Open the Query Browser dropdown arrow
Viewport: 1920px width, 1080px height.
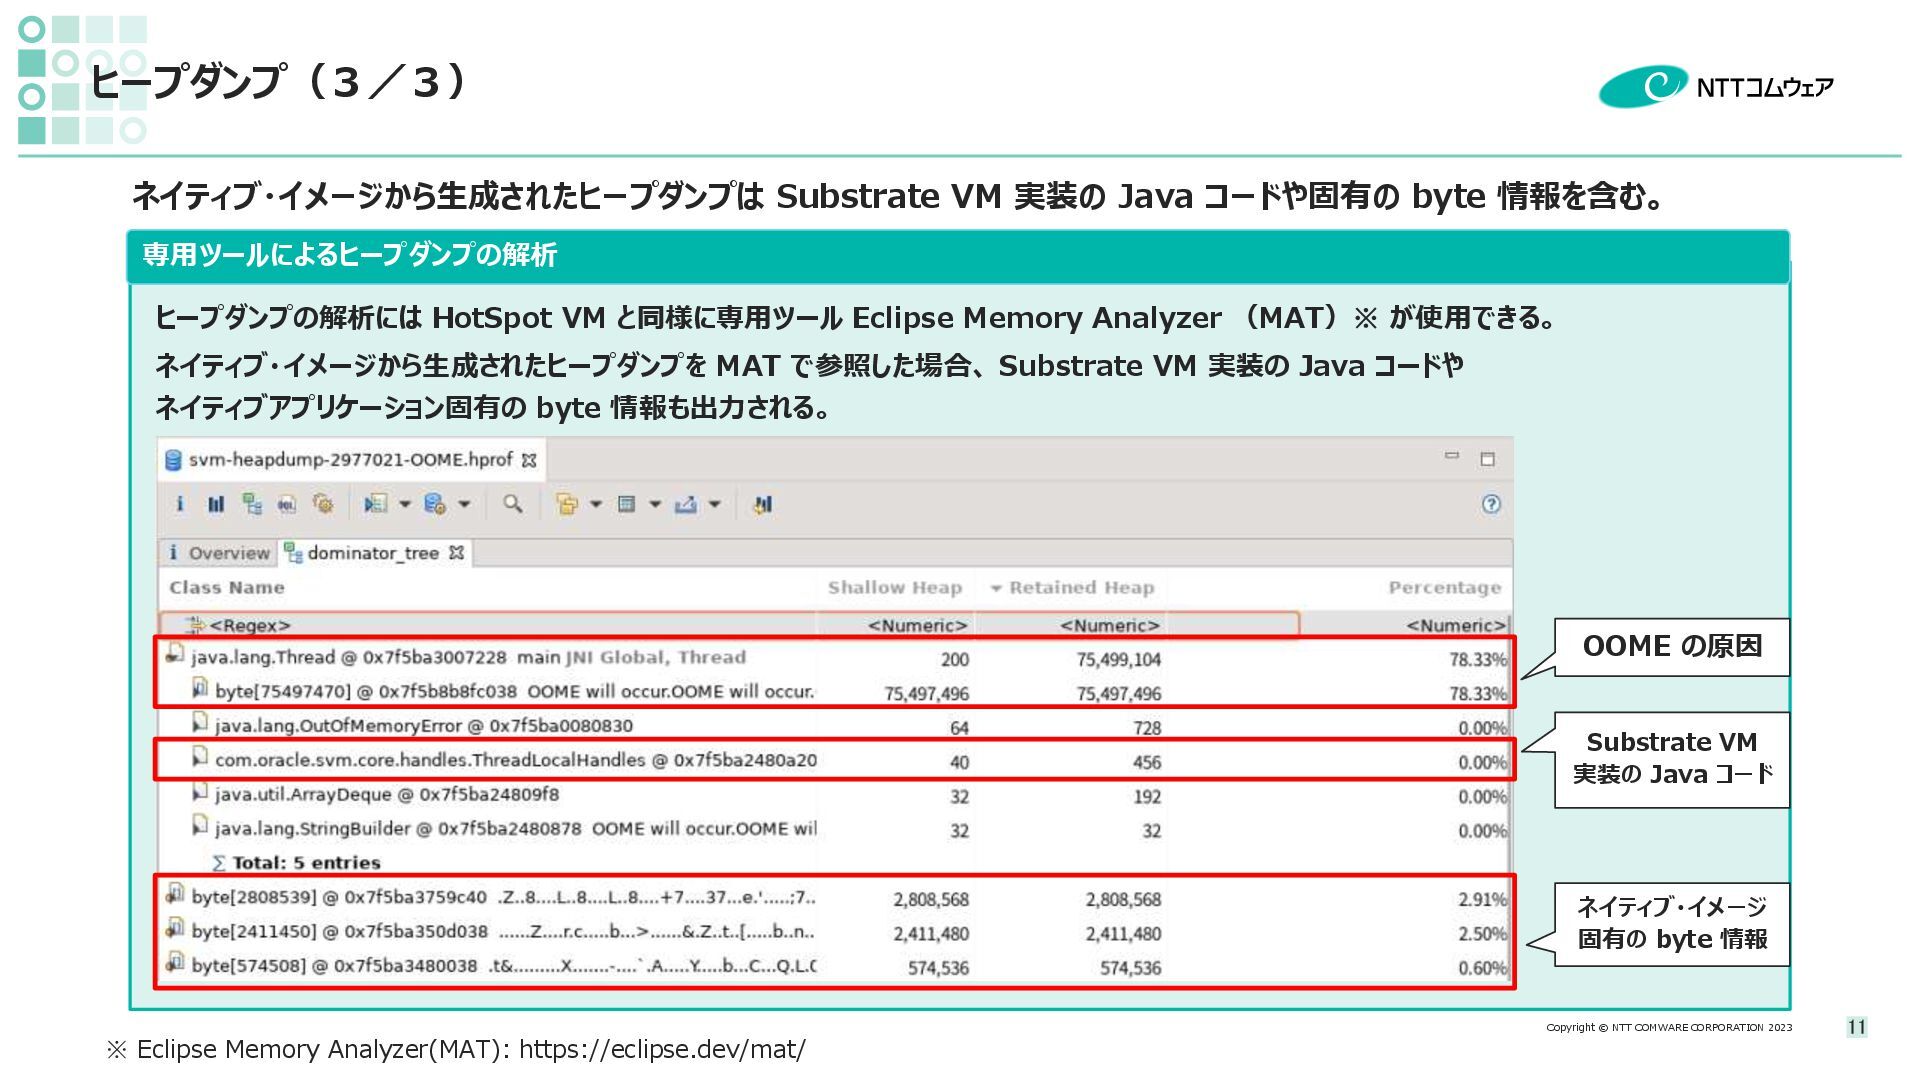(464, 504)
